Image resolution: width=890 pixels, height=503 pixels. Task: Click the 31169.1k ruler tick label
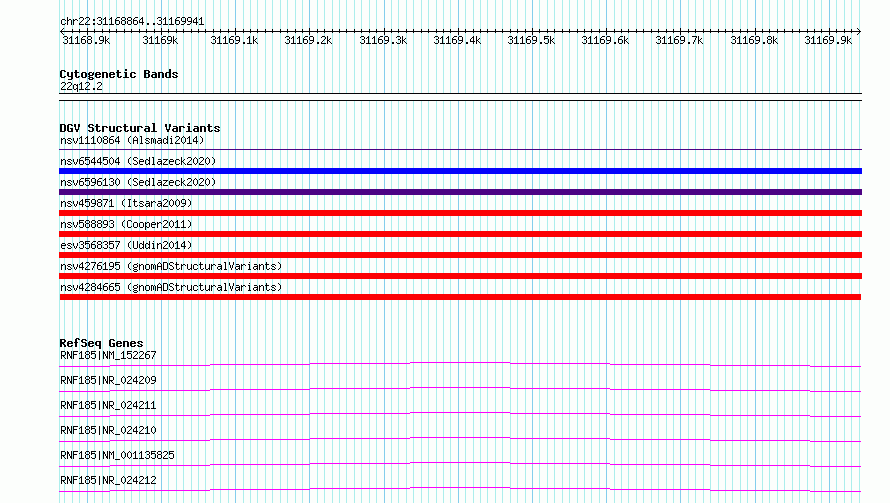(234, 40)
